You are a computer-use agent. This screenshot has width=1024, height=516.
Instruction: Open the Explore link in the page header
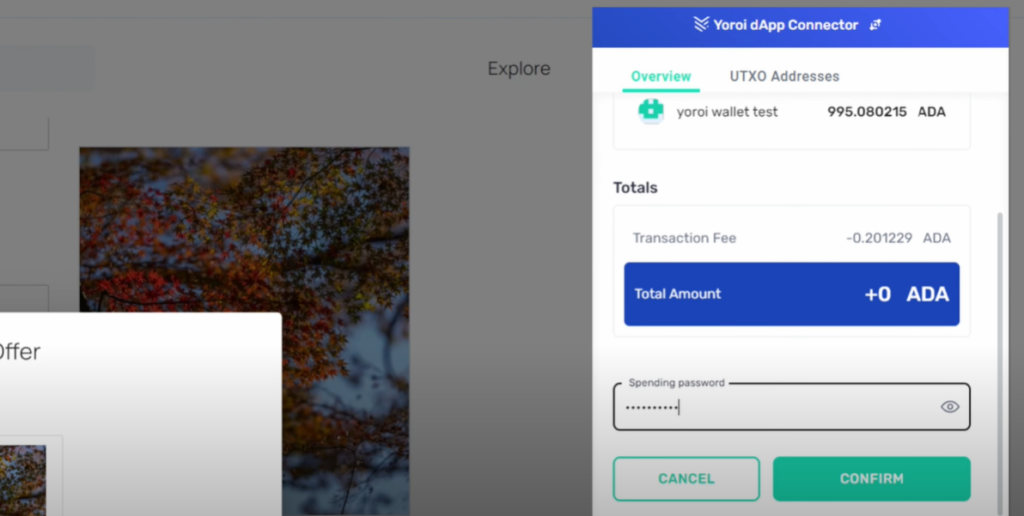pos(519,69)
